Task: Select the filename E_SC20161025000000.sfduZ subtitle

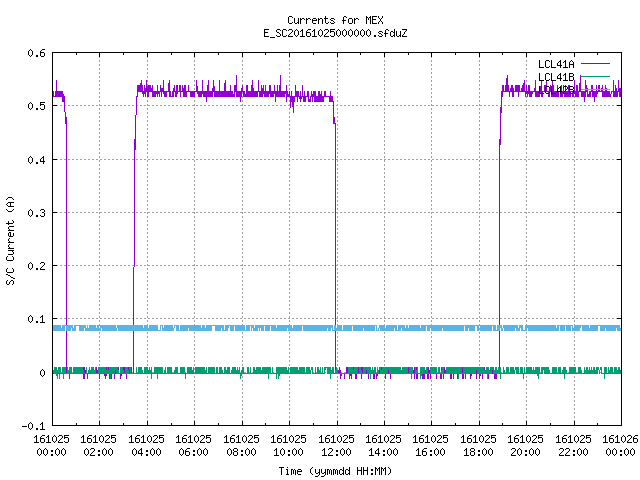Action: point(335,33)
